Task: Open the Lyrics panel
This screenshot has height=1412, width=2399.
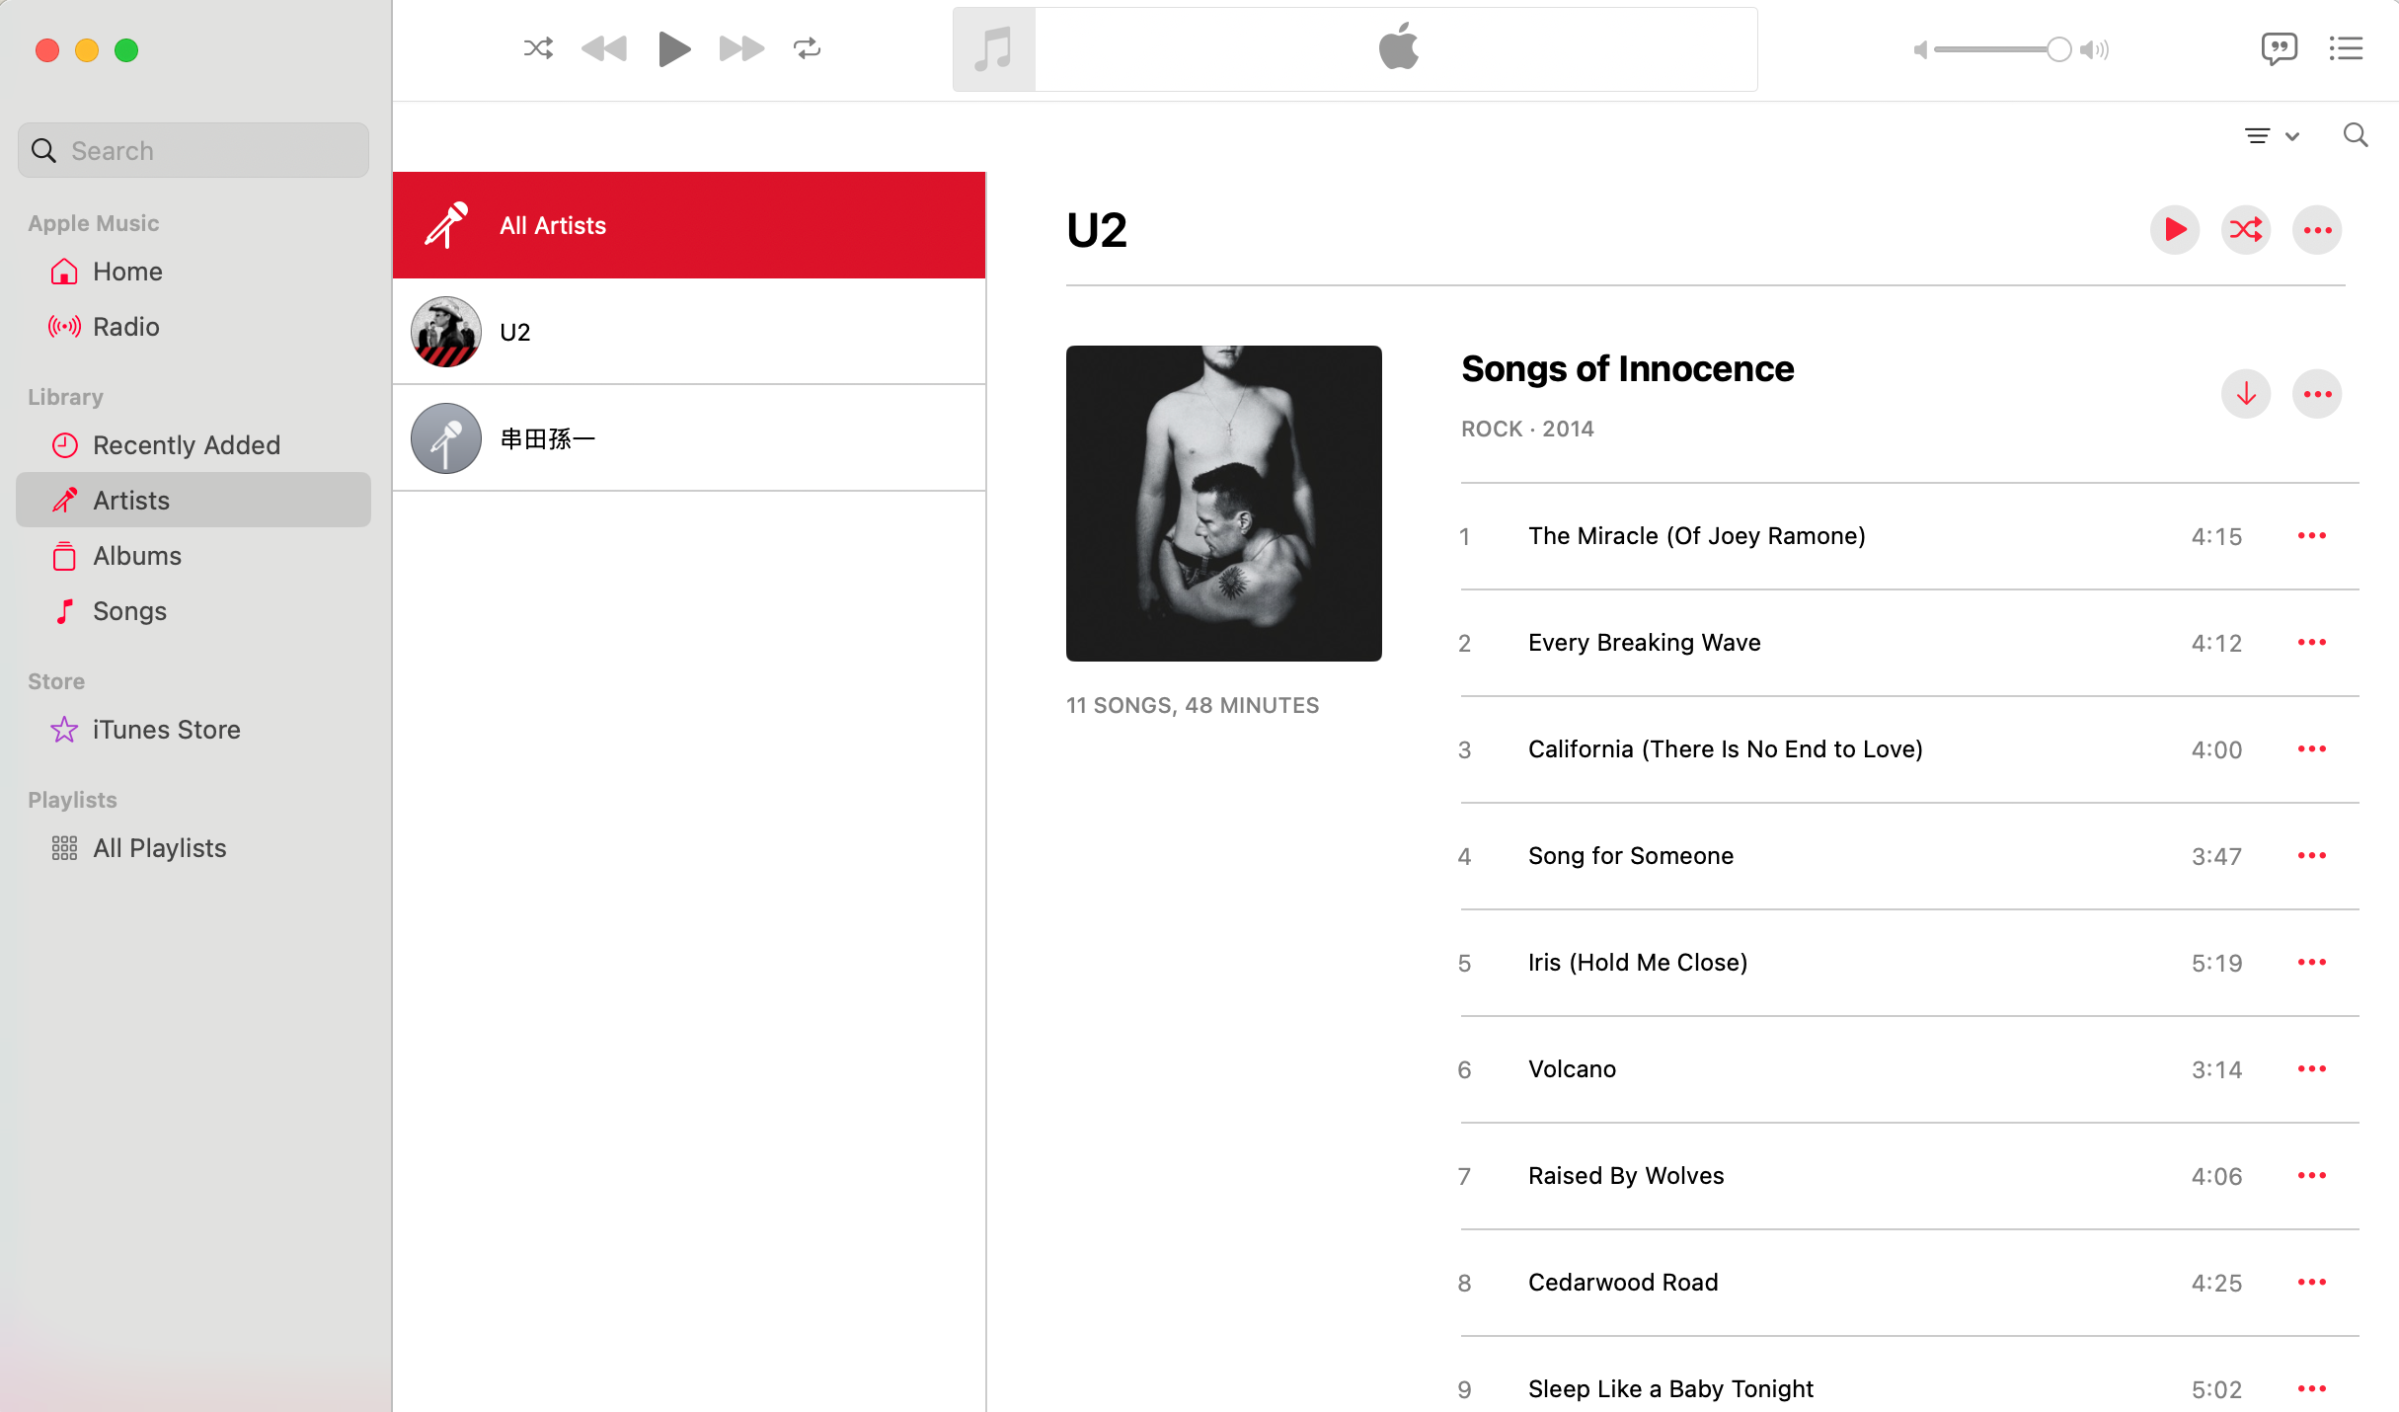Action: 2281,48
